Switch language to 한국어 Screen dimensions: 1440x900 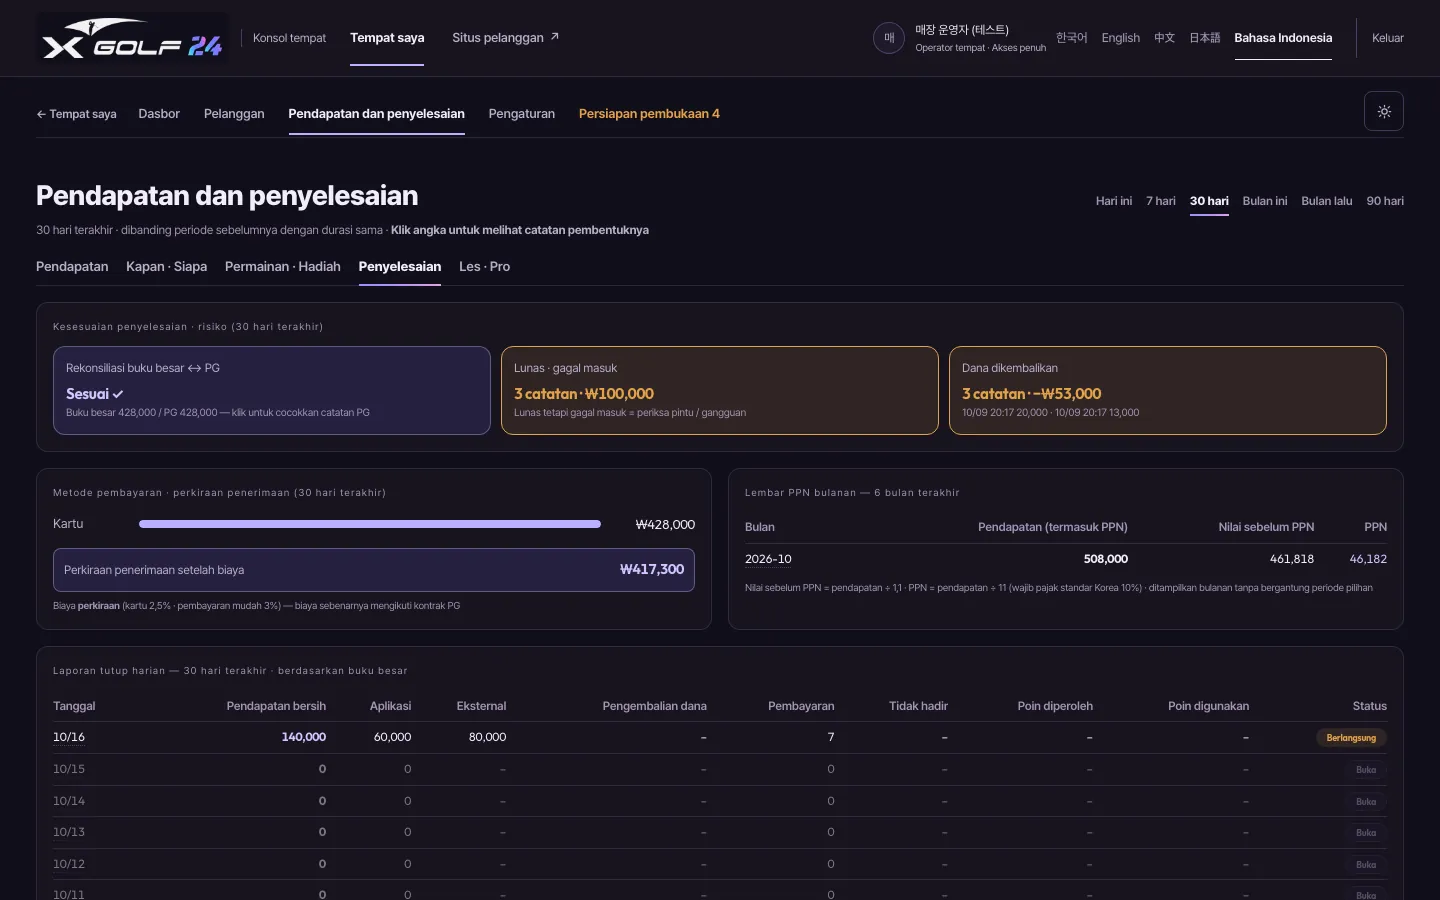1071,38
